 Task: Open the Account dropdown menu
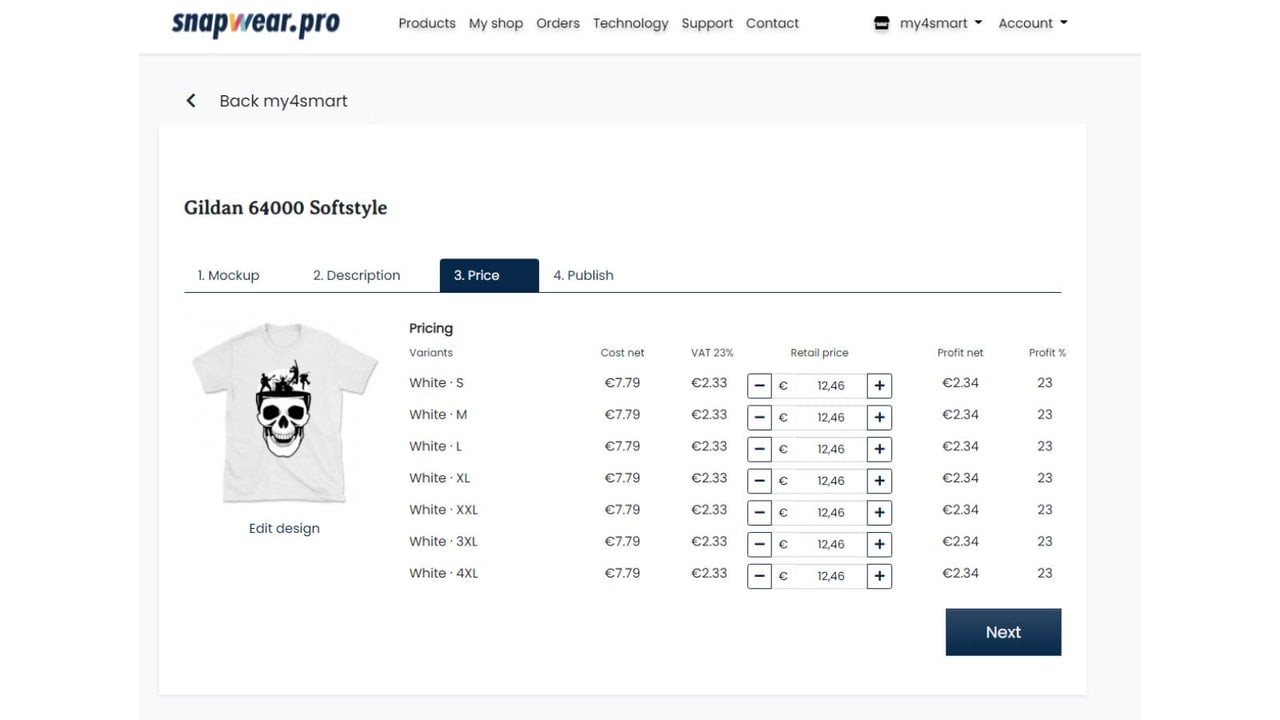click(1033, 23)
